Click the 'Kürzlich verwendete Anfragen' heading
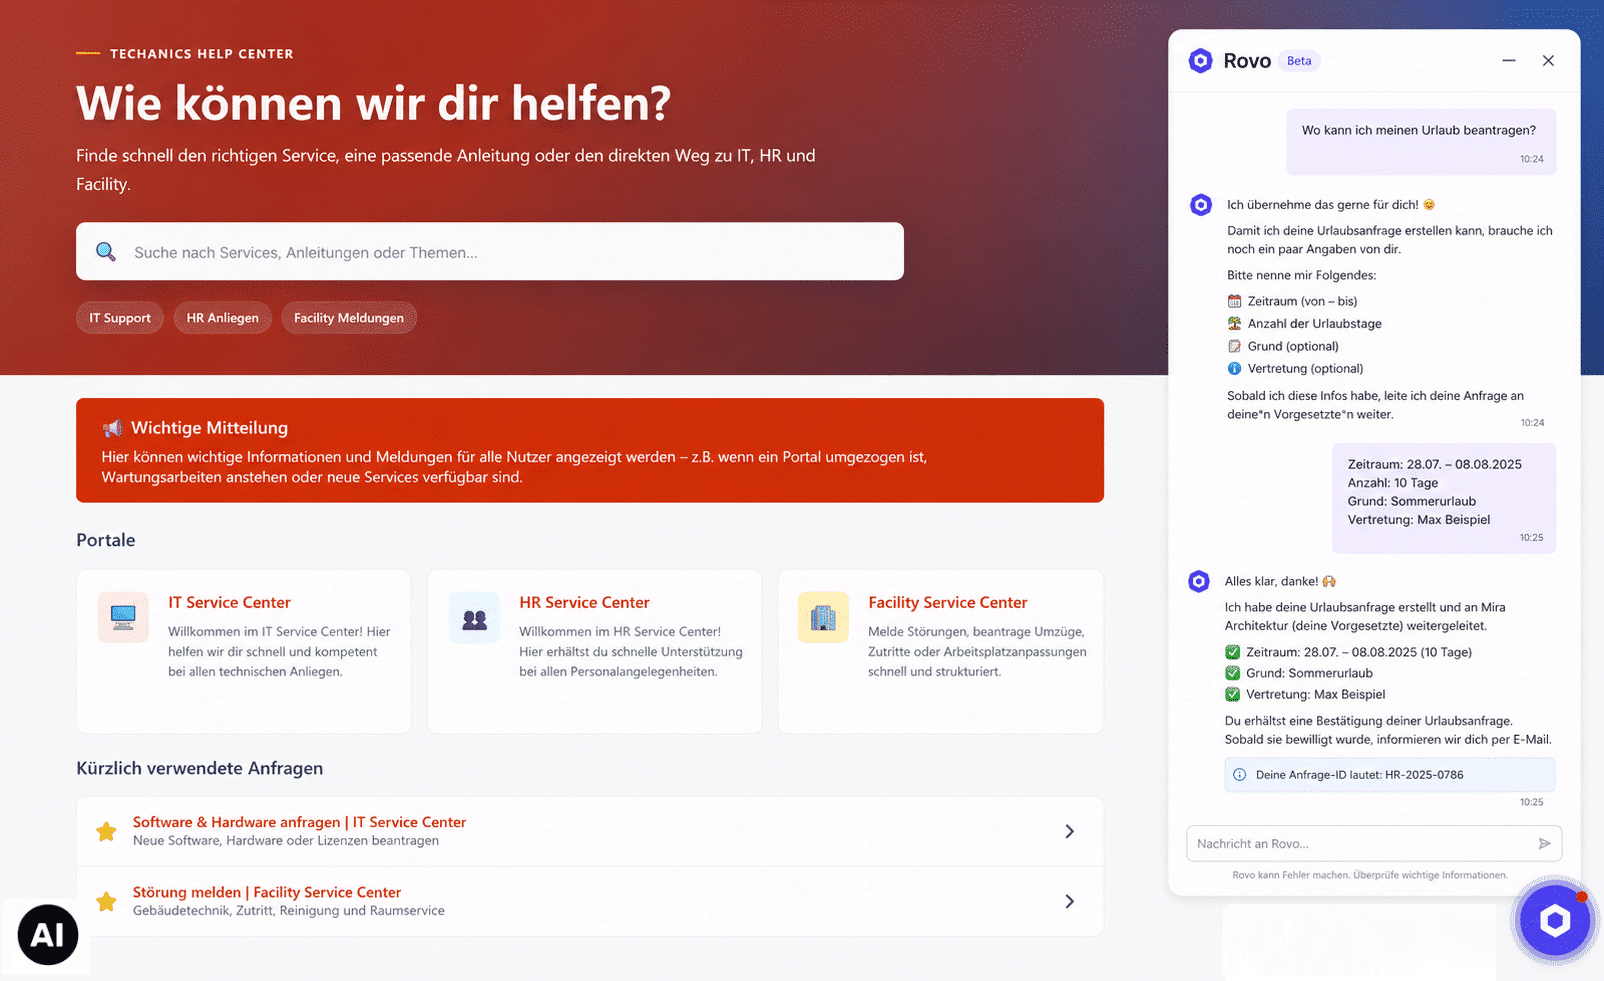The width and height of the screenshot is (1604, 981). point(199,768)
